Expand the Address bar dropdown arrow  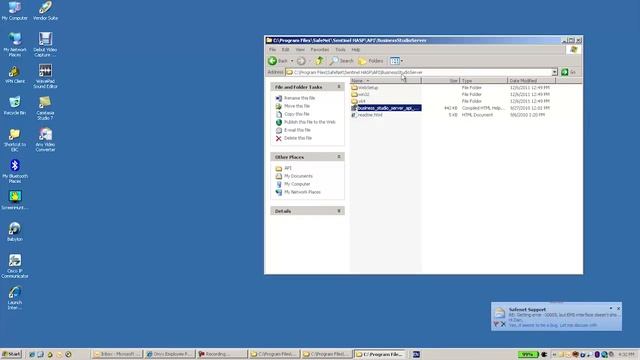(x=554, y=72)
